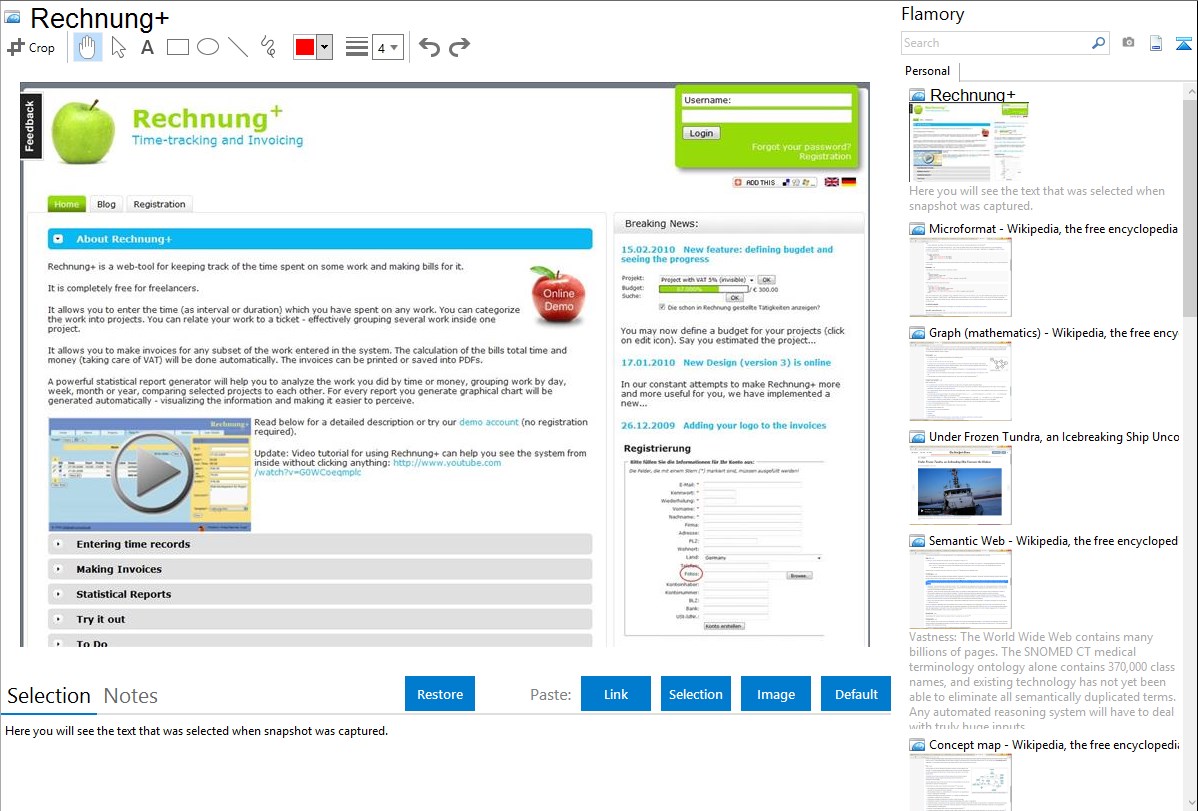The width and height of the screenshot is (1198, 811).
Task: Paste as Image
Action: click(x=775, y=694)
